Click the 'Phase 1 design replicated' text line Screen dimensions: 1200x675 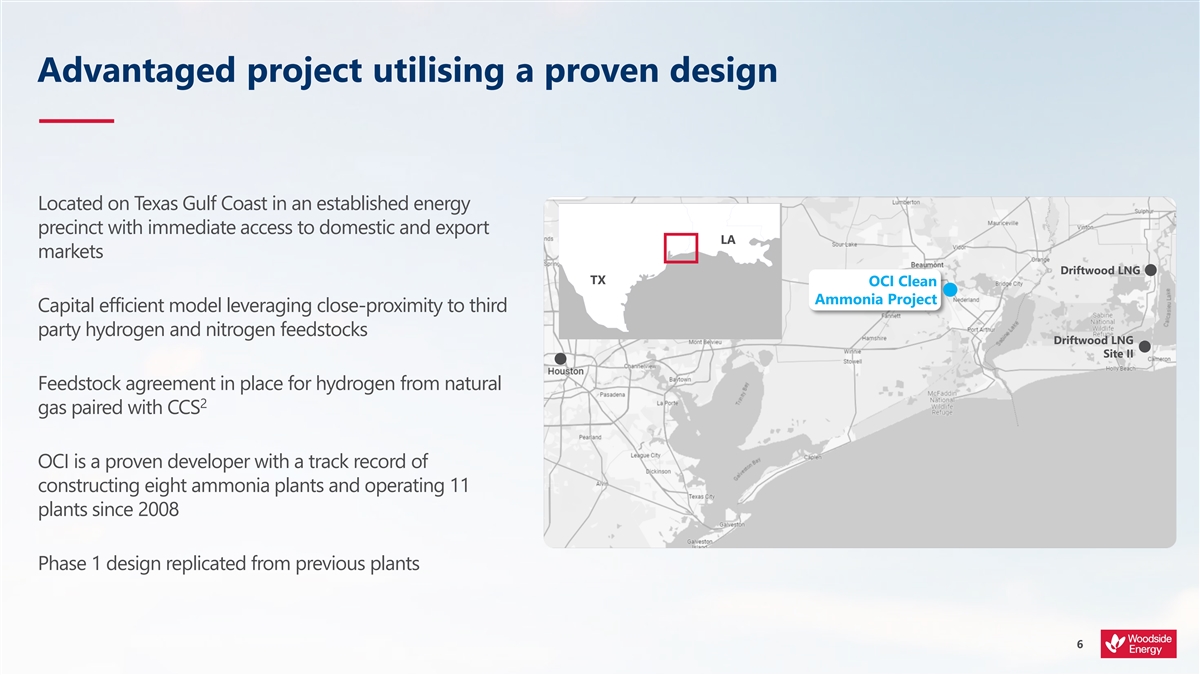tap(228, 563)
